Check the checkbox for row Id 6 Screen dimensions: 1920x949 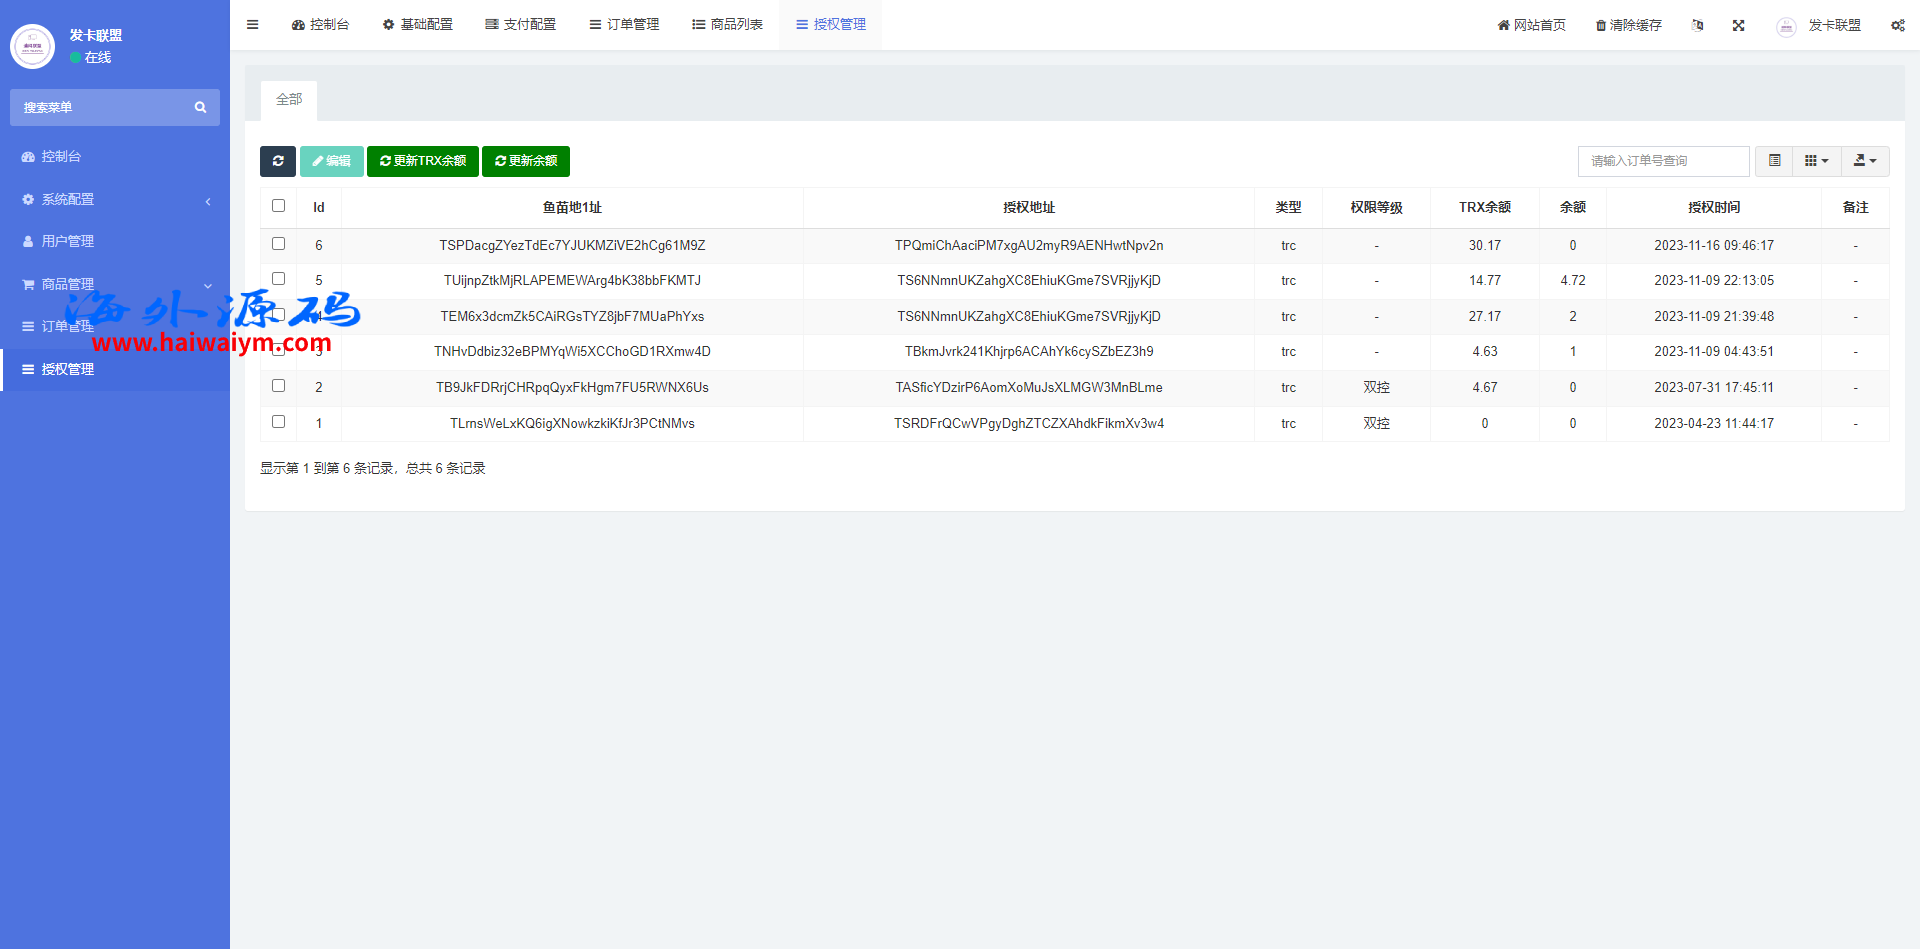[x=279, y=244]
